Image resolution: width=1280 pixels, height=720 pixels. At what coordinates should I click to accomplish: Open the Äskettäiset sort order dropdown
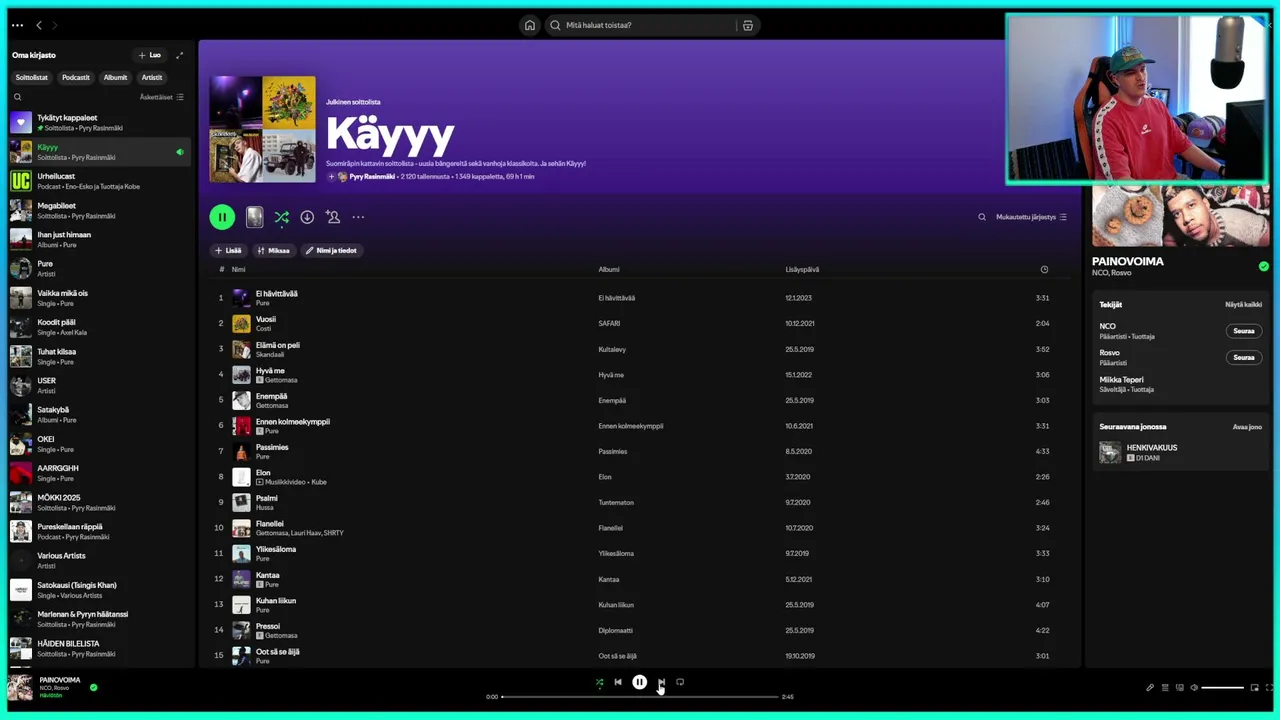(x=162, y=97)
